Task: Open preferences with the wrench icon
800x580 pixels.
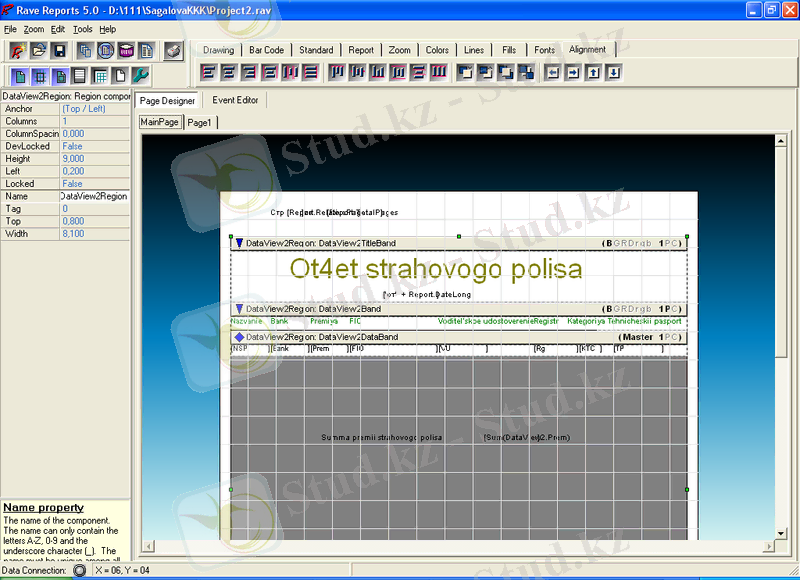Action: 140,77
